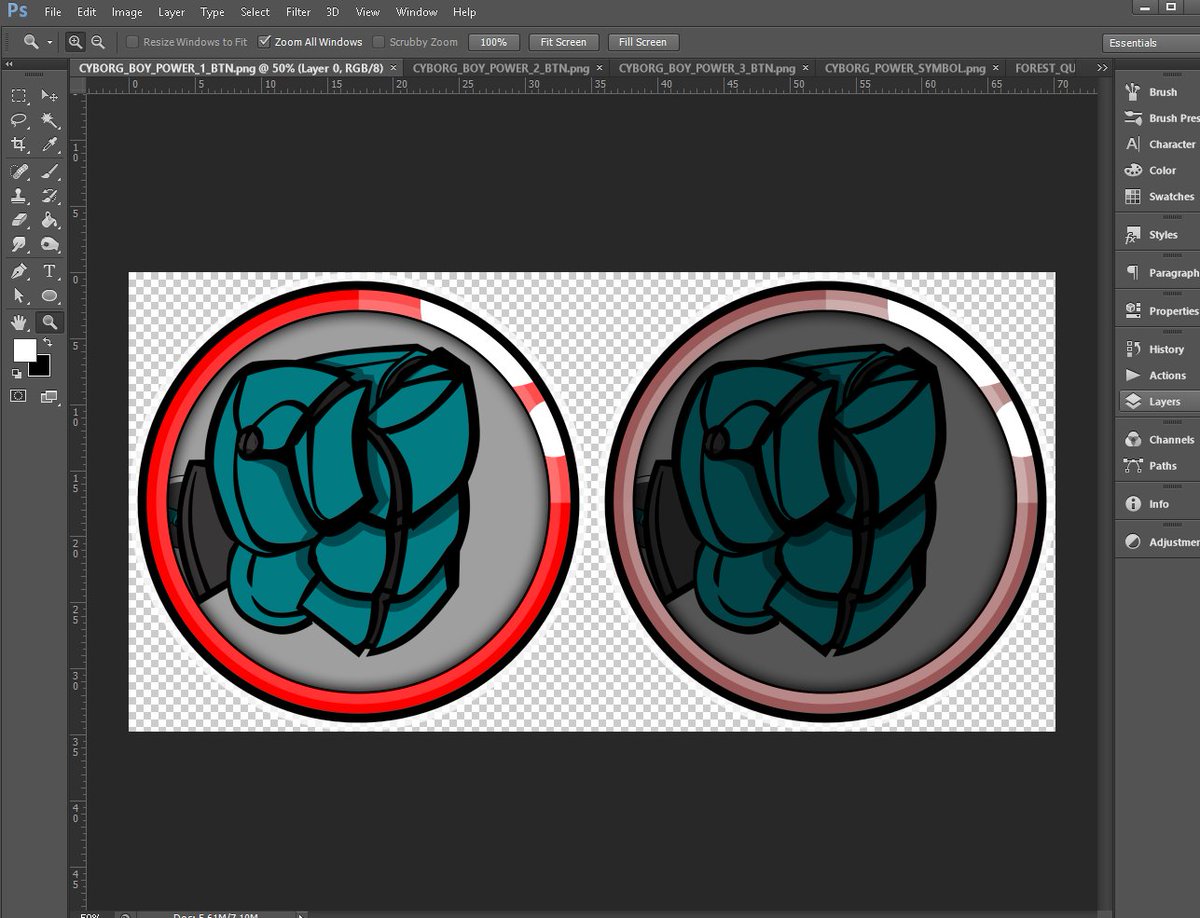This screenshot has height=918, width=1200.
Task: Select the Paint Bucket tool
Action: (x=49, y=220)
